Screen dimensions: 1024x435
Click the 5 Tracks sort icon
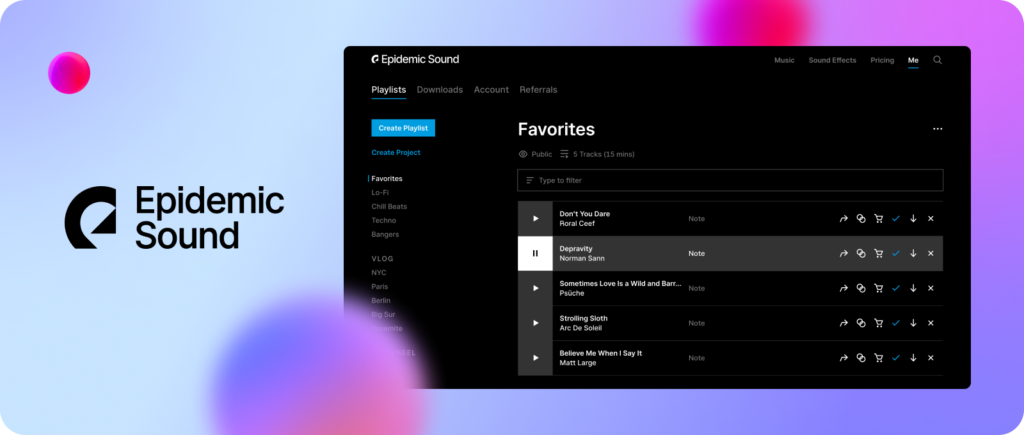tap(564, 155)
